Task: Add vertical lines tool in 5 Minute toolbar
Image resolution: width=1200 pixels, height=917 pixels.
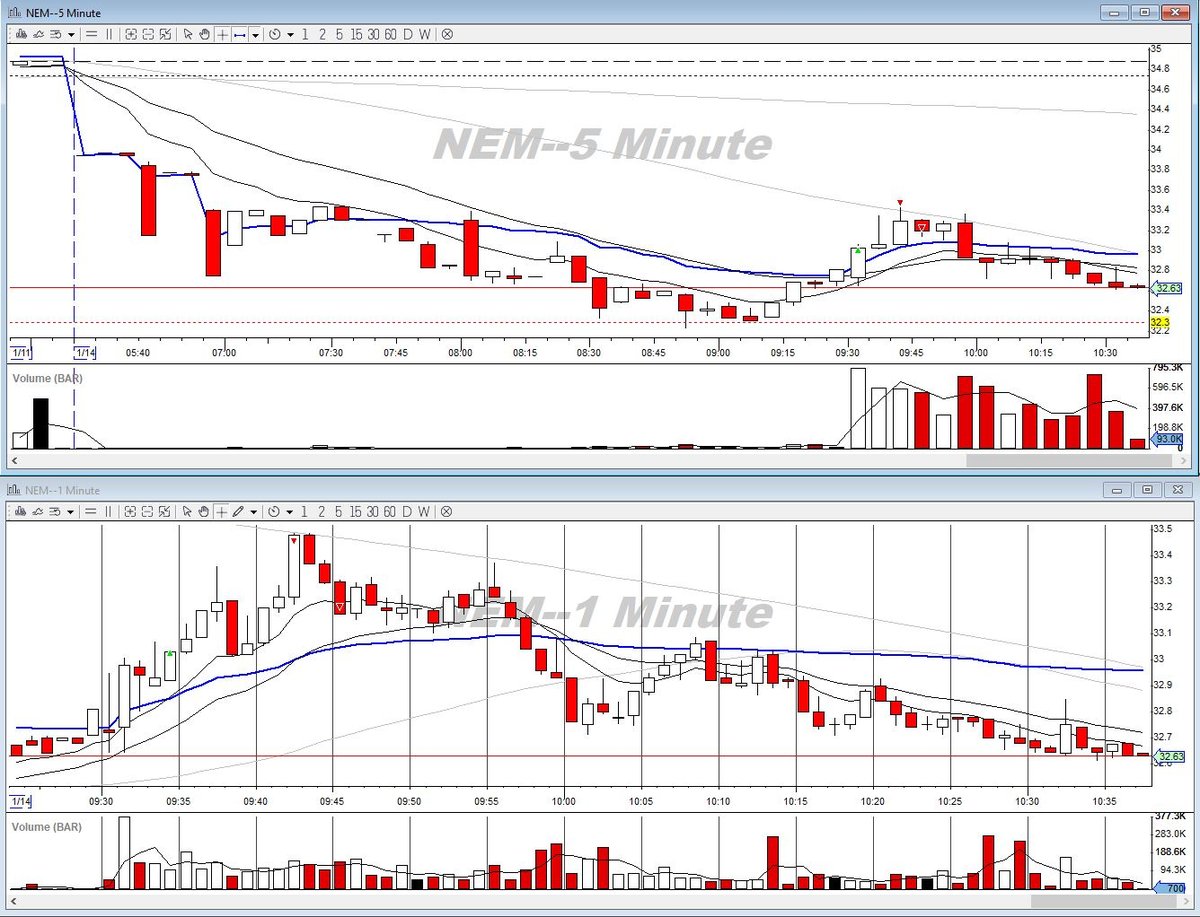Action: tap(109, 34)
